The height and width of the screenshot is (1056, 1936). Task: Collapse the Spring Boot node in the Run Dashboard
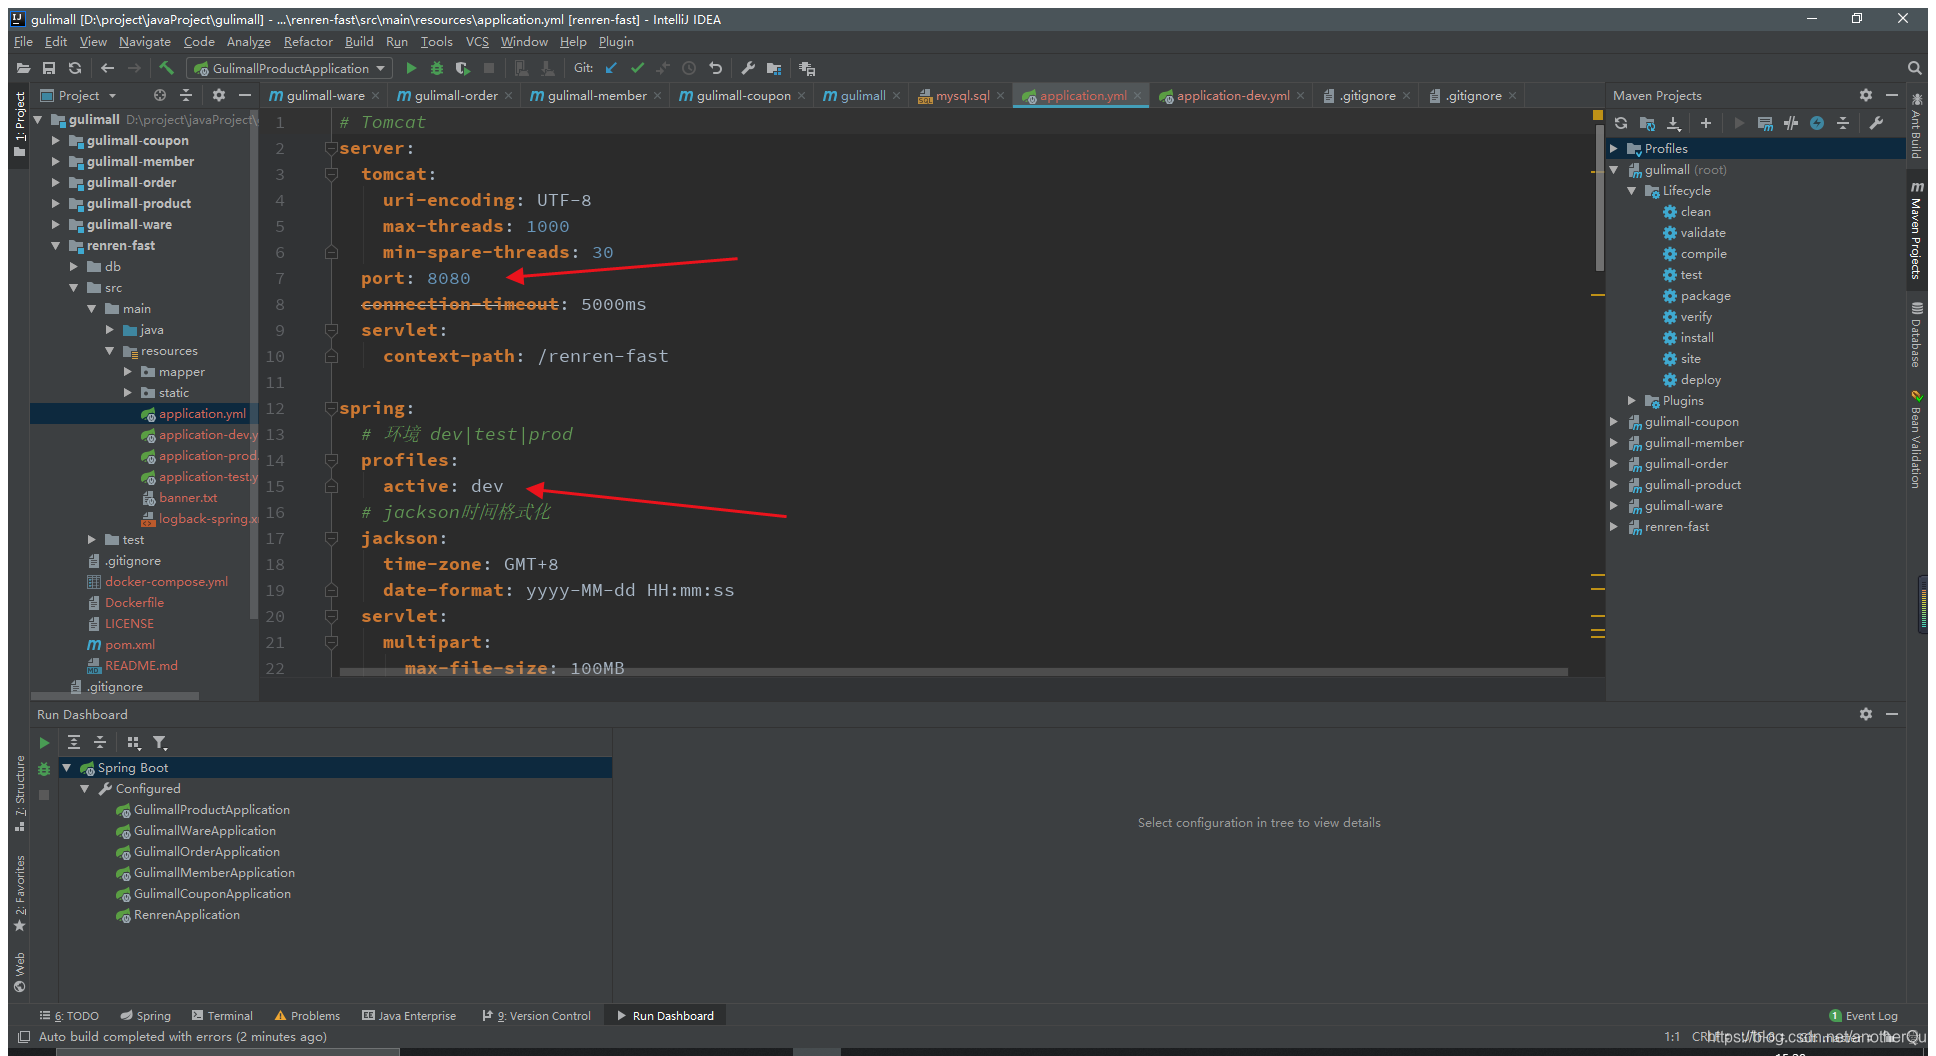click(x=67, y=768)
